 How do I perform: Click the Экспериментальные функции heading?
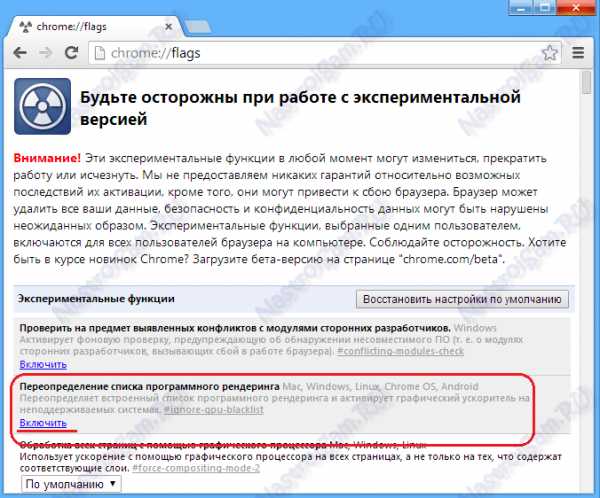(96, 299)
